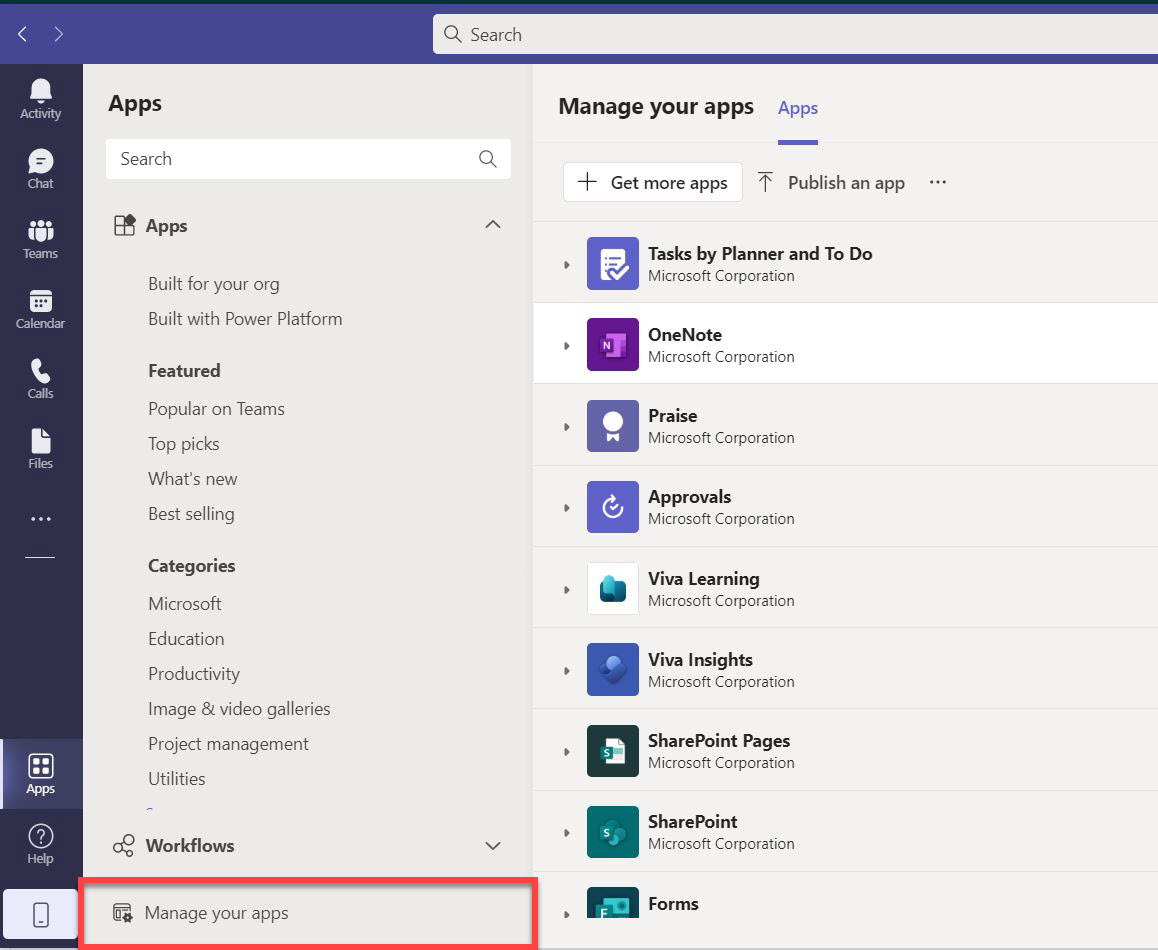
Task: Expand the Viva Insights row arrow
Action: coord(566,671)
